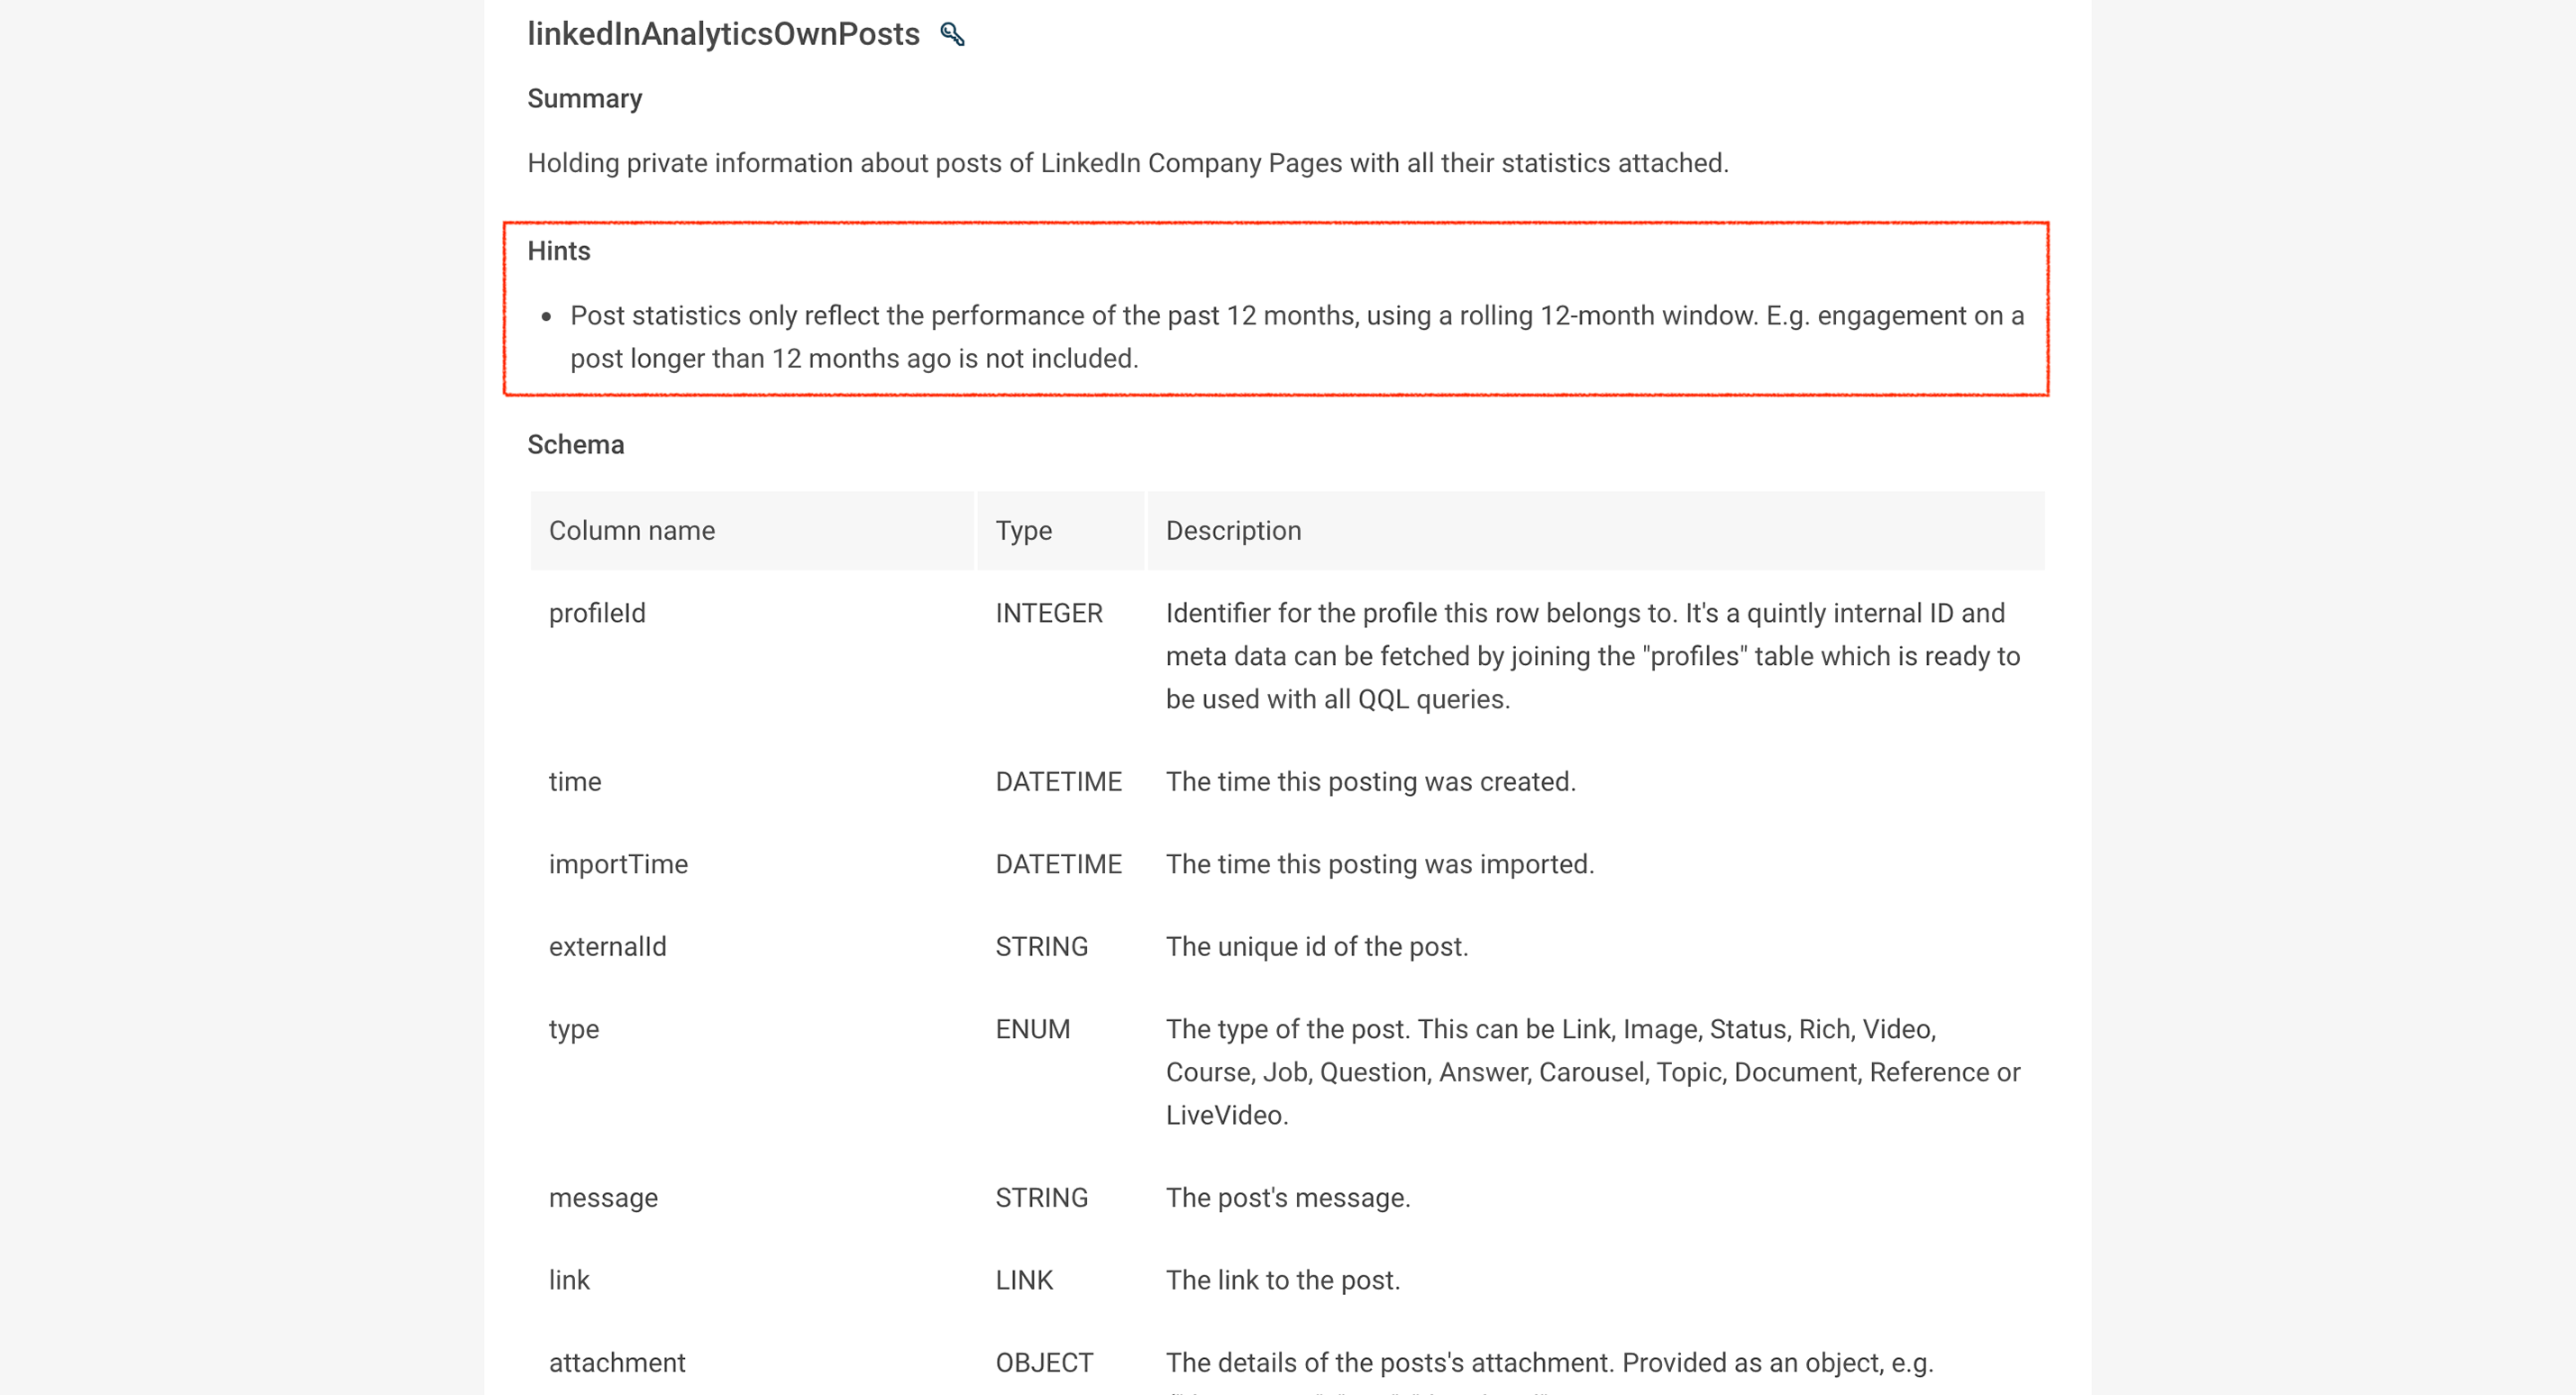Select the ENUM type cell
Image resolution: width=2576 pixels, height=1395 pixels.
pyautogui.click(x=1033, y=1029)
